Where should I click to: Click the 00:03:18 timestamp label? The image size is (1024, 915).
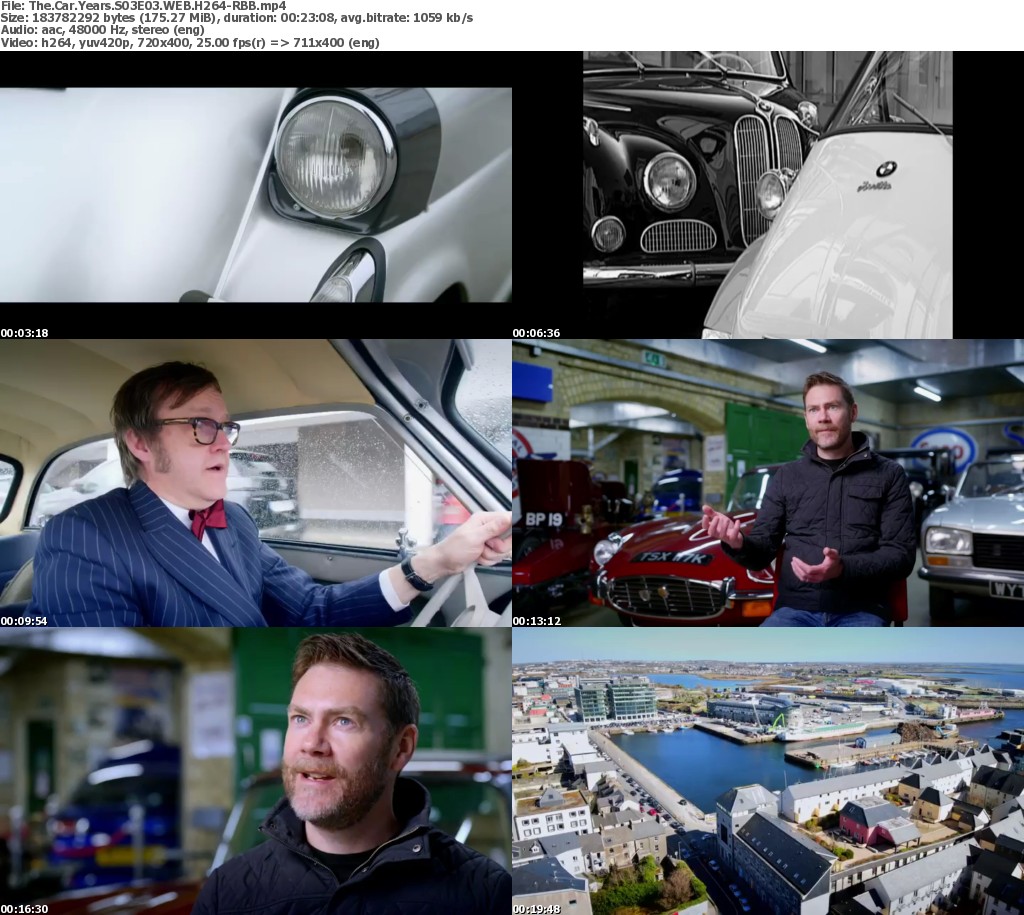[x=24, y=333]
